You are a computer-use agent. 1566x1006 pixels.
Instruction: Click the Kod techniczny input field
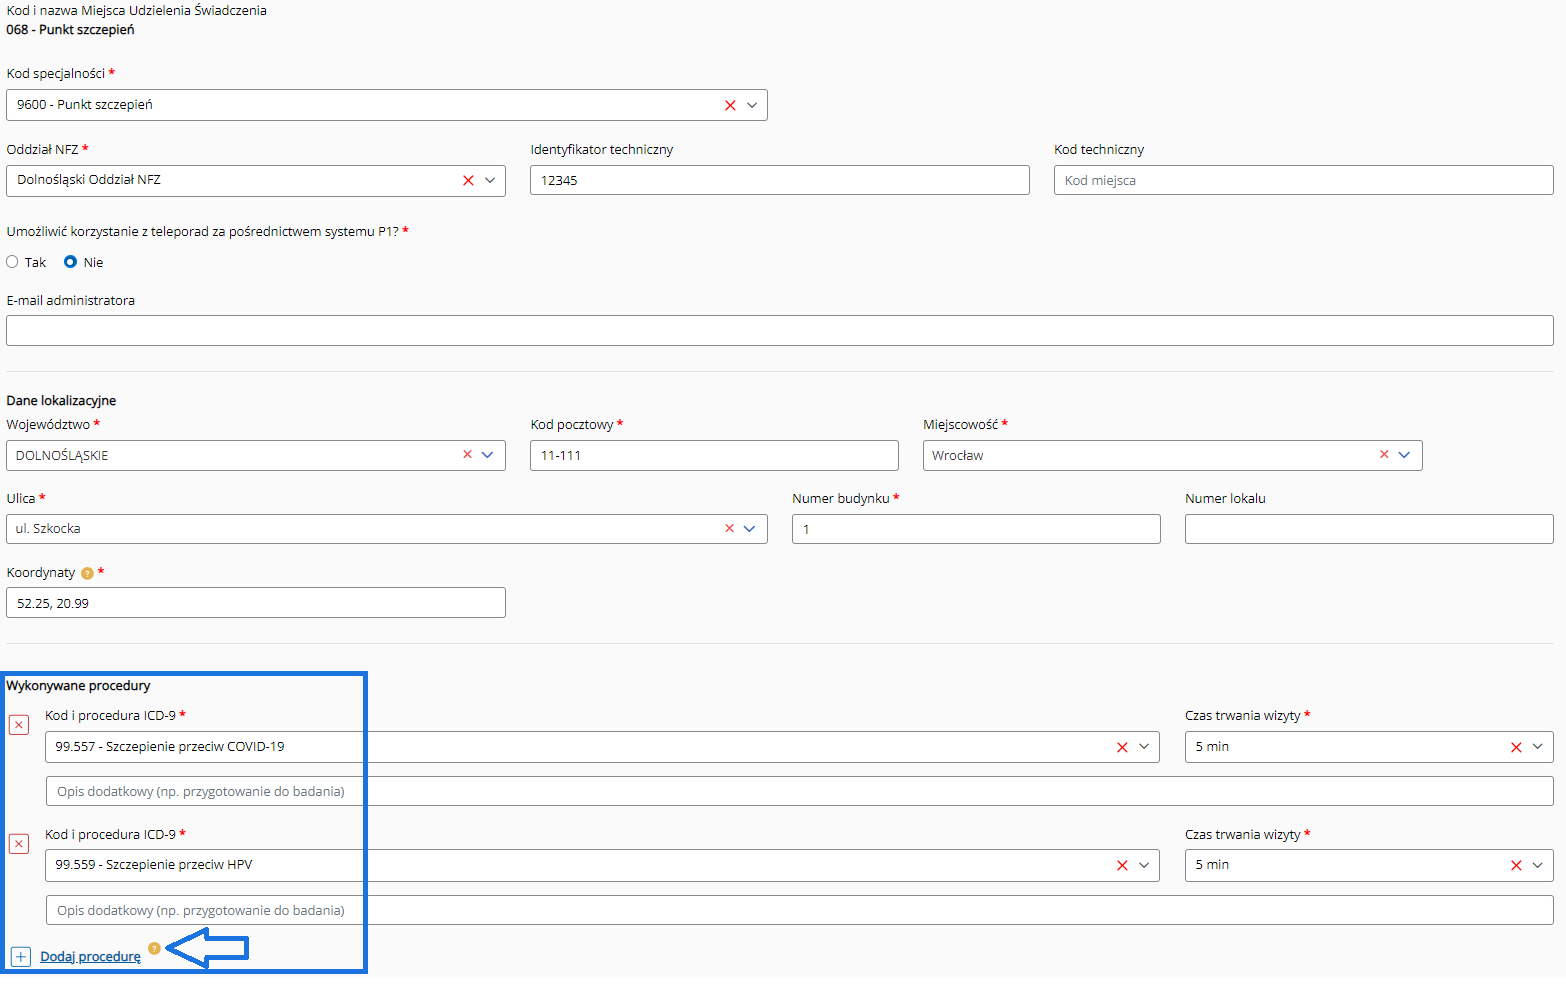pos(1302,181)
